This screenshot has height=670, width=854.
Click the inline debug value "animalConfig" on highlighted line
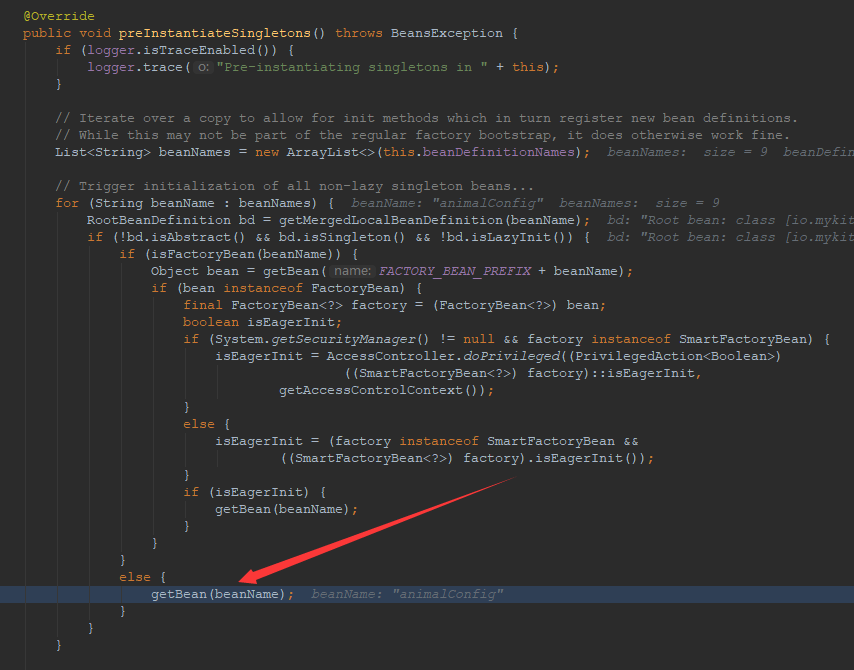447,594
